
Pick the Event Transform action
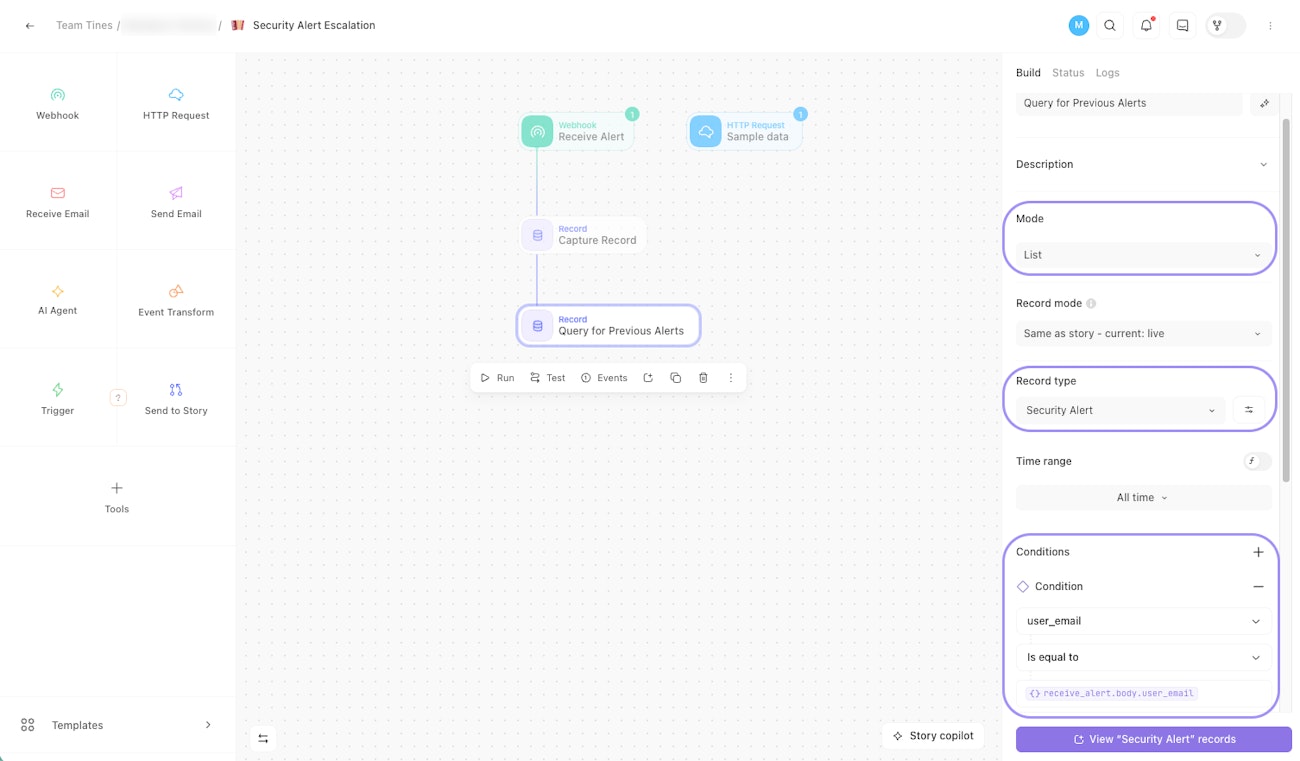point(176,299)
